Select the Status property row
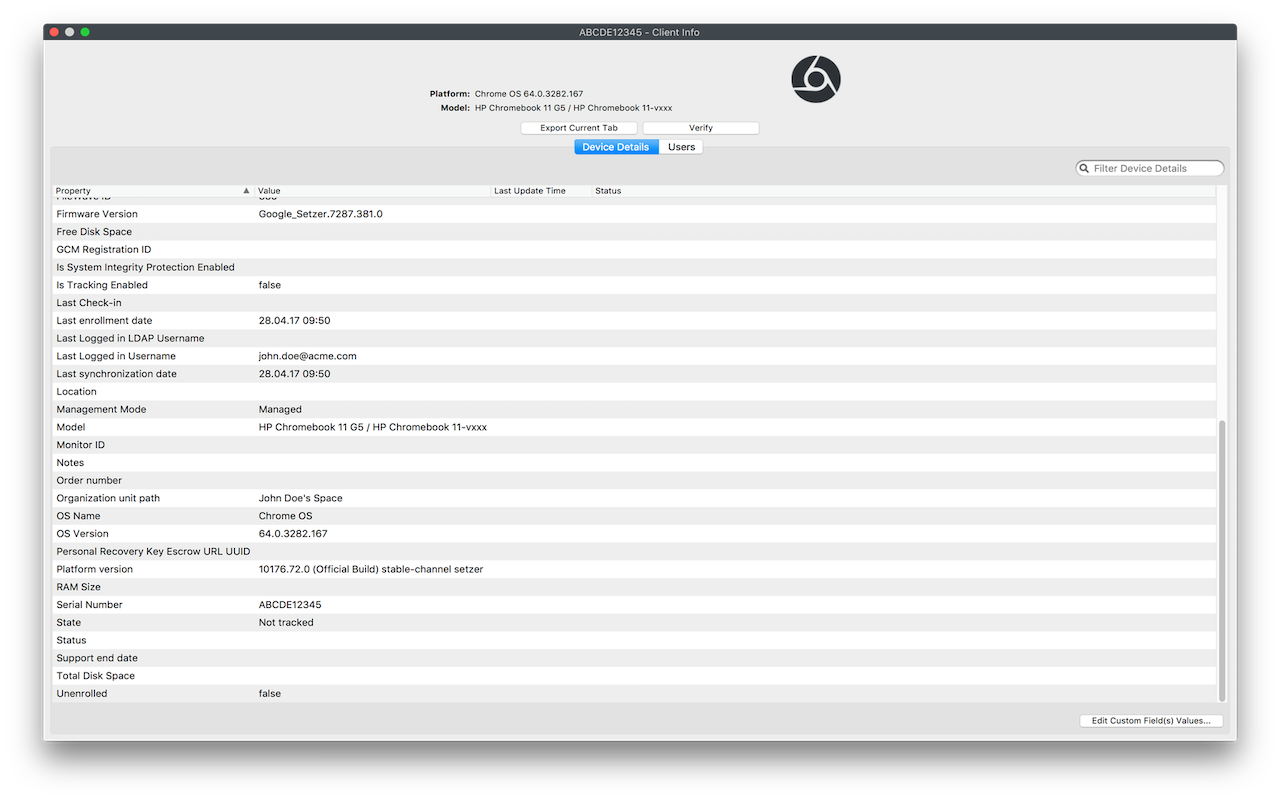The width and height of the screenshot is (1280, 800). (634, 640)
